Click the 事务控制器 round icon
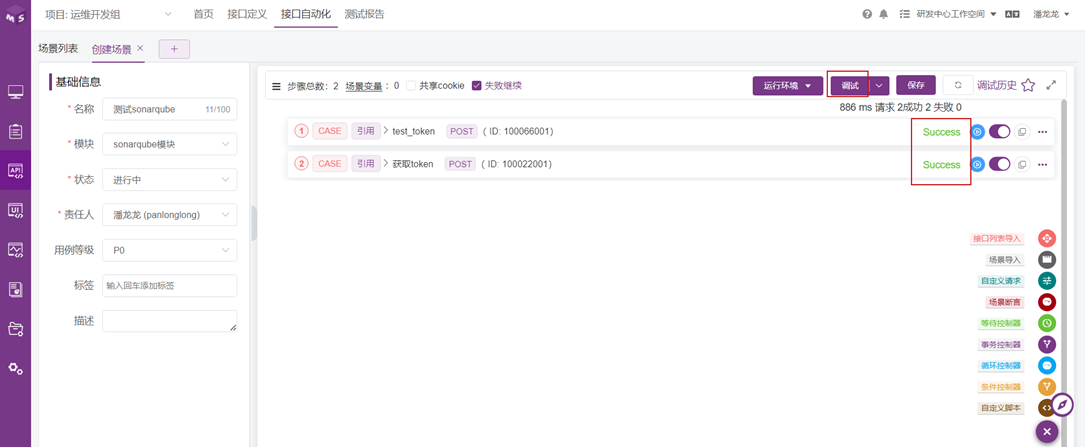Image resolution: width=1086 pixels, height=447 pixels. click(x=1047, y=344)
